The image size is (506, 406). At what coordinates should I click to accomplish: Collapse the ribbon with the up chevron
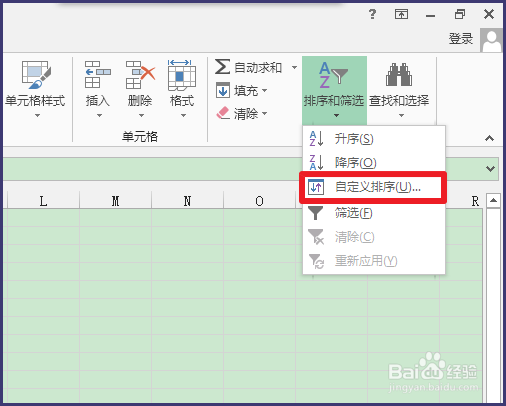tap(489, 138)
